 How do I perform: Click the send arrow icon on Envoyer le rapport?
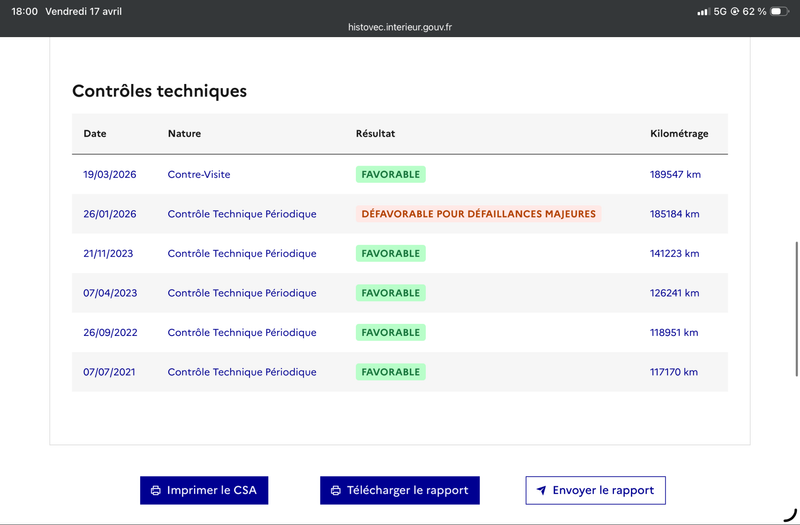click(541, 490)
